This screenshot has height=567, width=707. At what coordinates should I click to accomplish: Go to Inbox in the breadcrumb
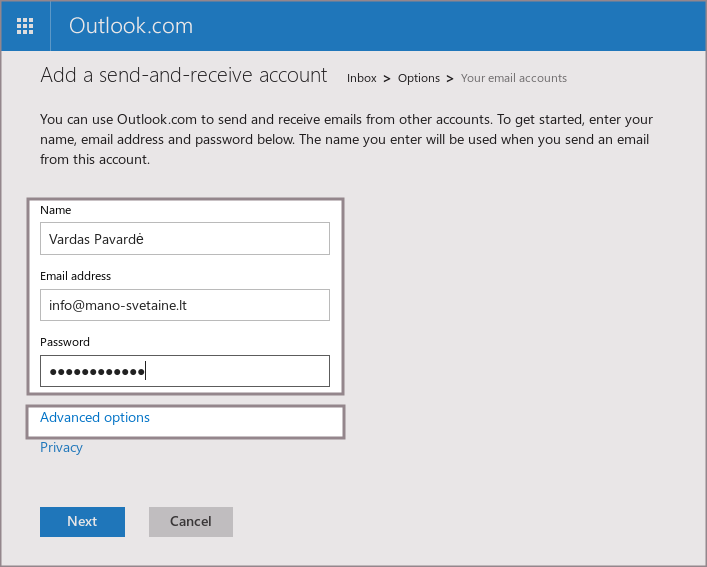click(361, 78)
